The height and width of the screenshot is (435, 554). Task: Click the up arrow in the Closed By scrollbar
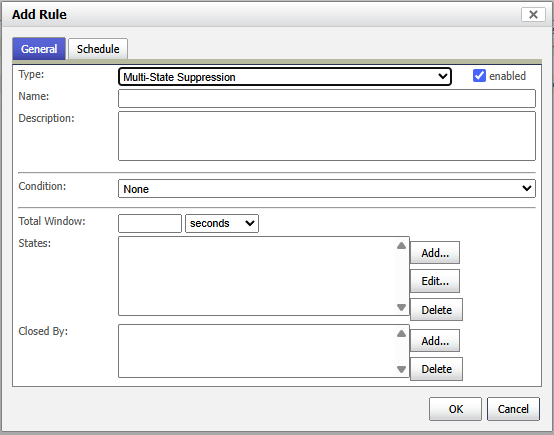(x=401, y=334)
